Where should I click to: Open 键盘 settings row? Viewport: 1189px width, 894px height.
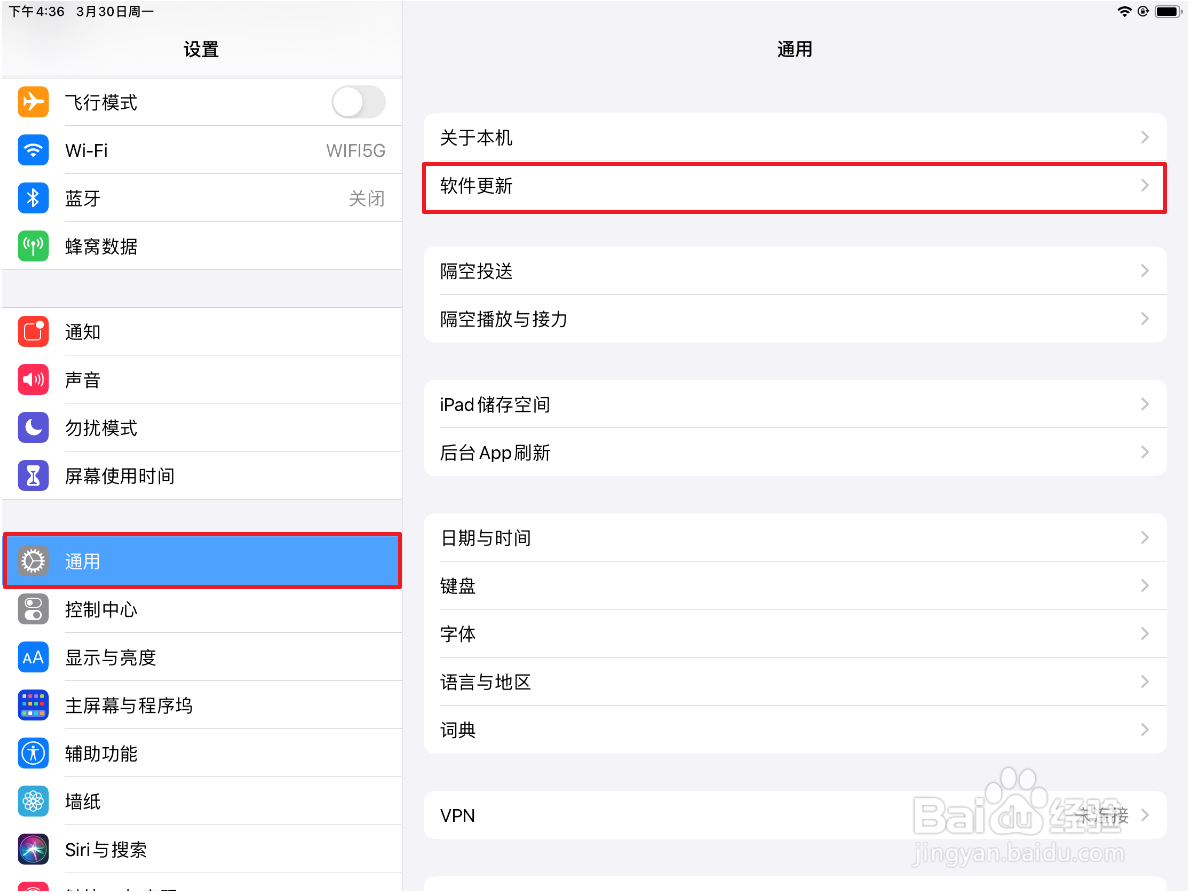(x=794, y=586)
